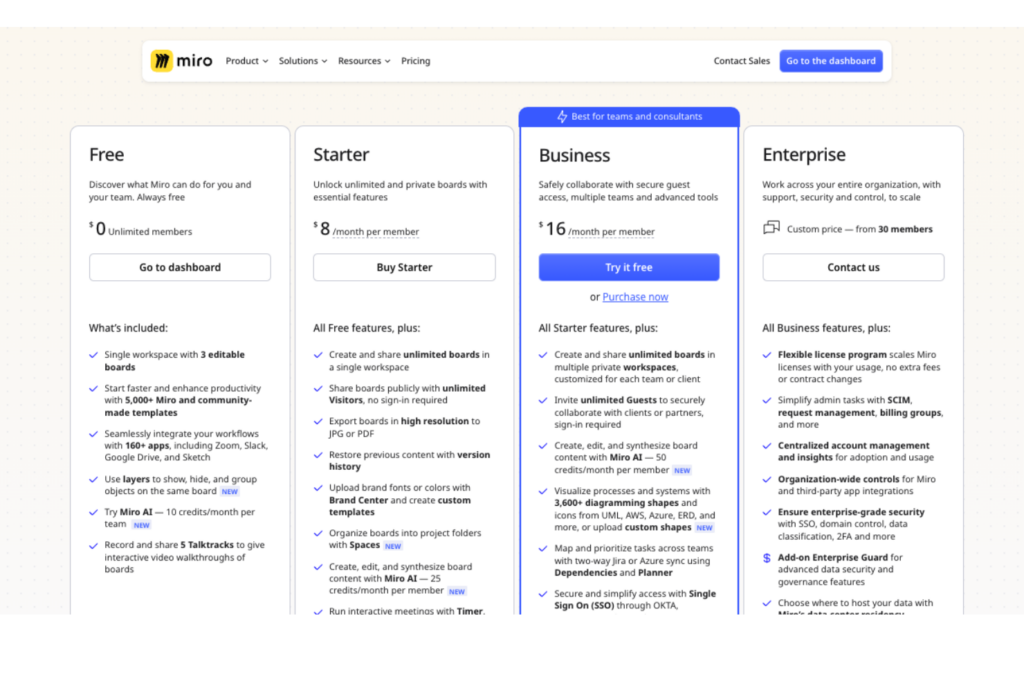Click checkmark next to 160+ apps feature
Image resolution: width=1024 pixels, height=683 pixels.
(93, 434)
